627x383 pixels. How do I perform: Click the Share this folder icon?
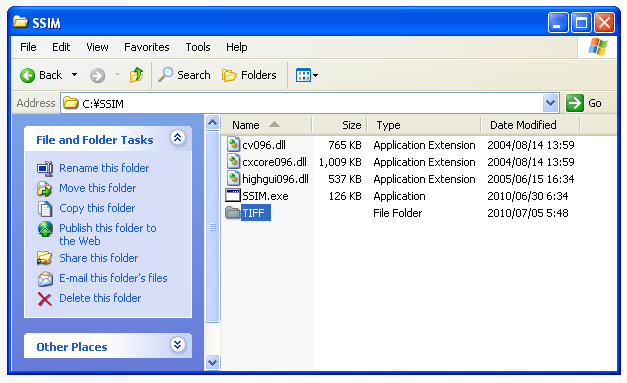(x=45, y=258)
